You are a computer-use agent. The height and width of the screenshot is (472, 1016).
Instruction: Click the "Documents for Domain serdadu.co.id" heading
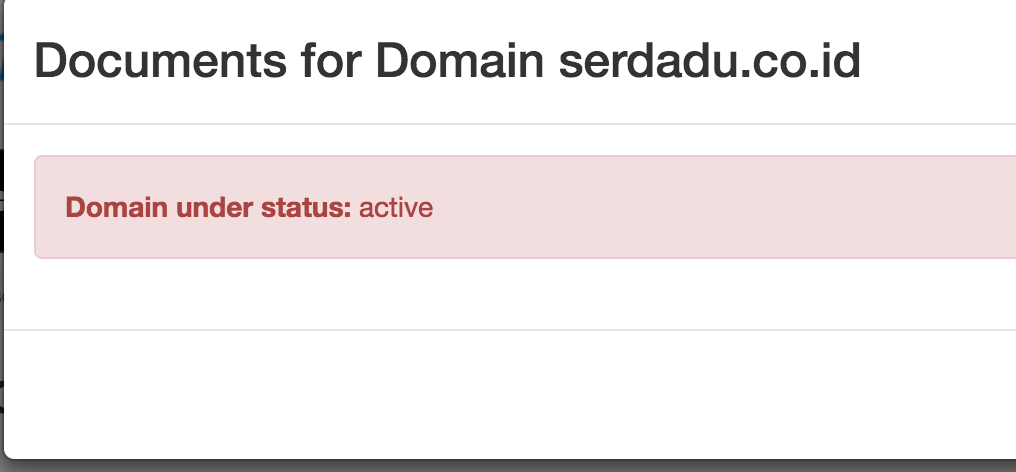coord(447,62)
